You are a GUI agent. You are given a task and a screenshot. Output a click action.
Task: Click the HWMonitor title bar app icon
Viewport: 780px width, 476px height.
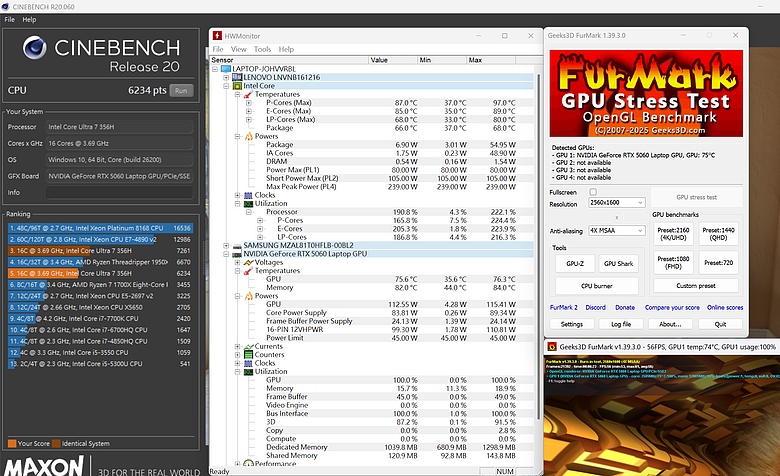[x=217, y=36]
